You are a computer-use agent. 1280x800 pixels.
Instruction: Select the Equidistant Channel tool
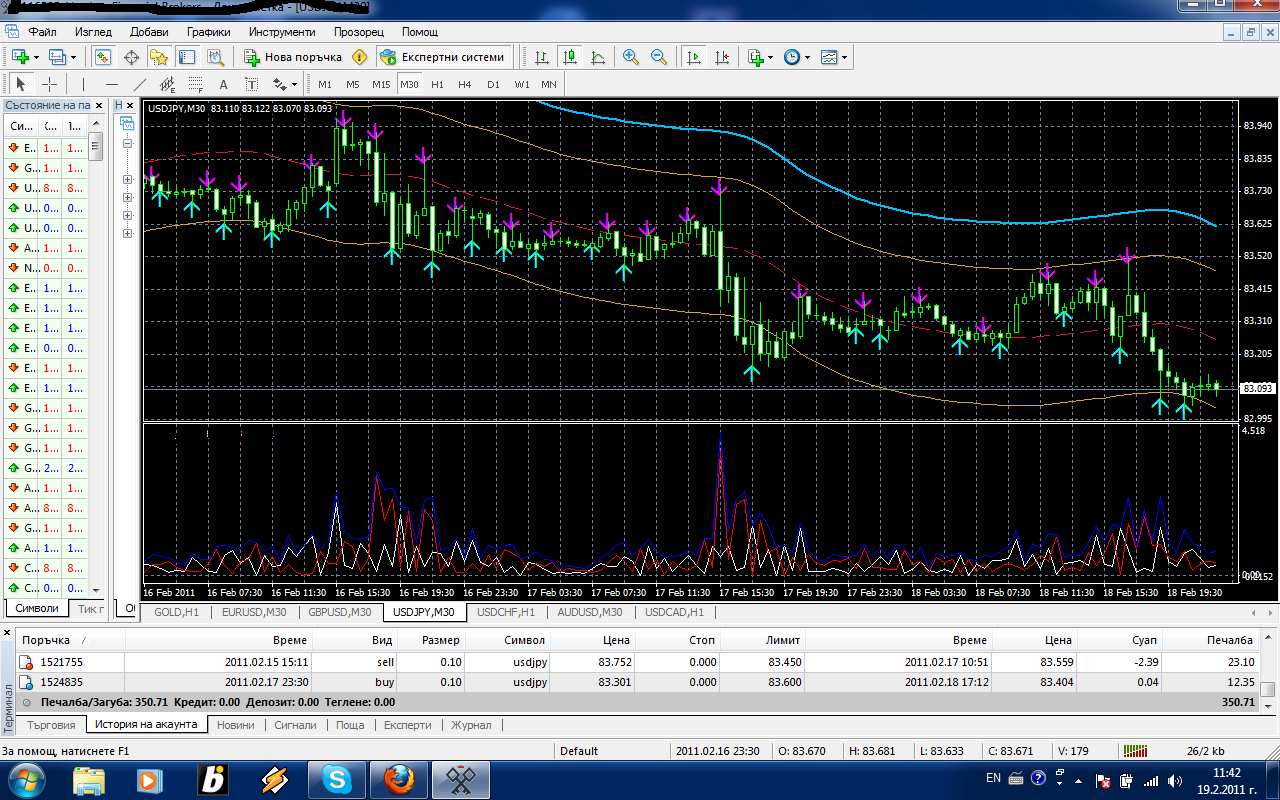coord(168,84)
